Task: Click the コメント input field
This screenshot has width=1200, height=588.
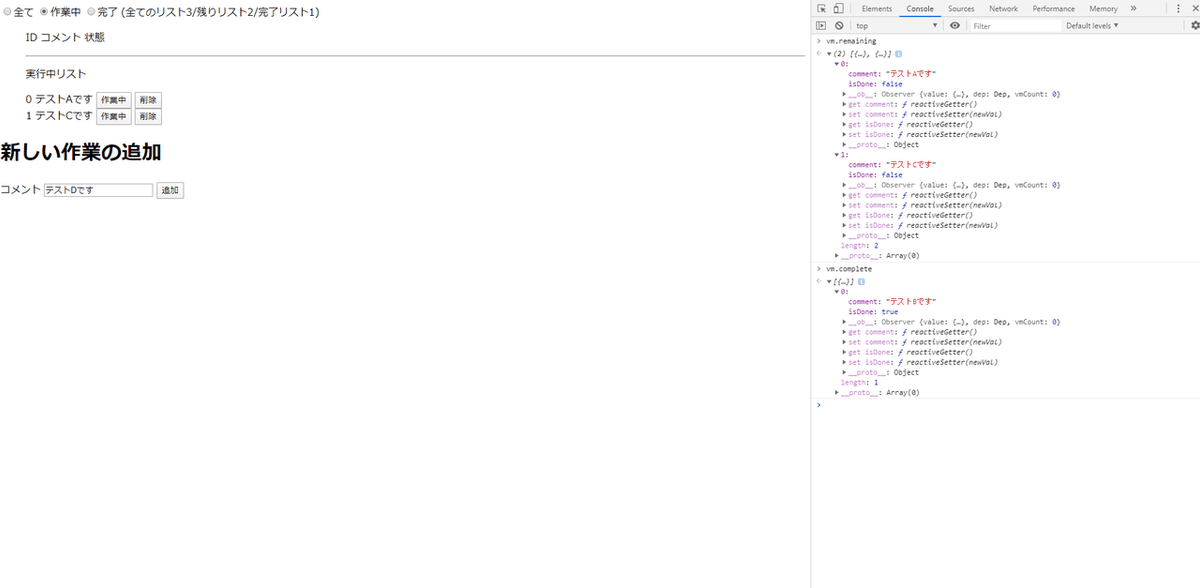Action: point(98,190)
